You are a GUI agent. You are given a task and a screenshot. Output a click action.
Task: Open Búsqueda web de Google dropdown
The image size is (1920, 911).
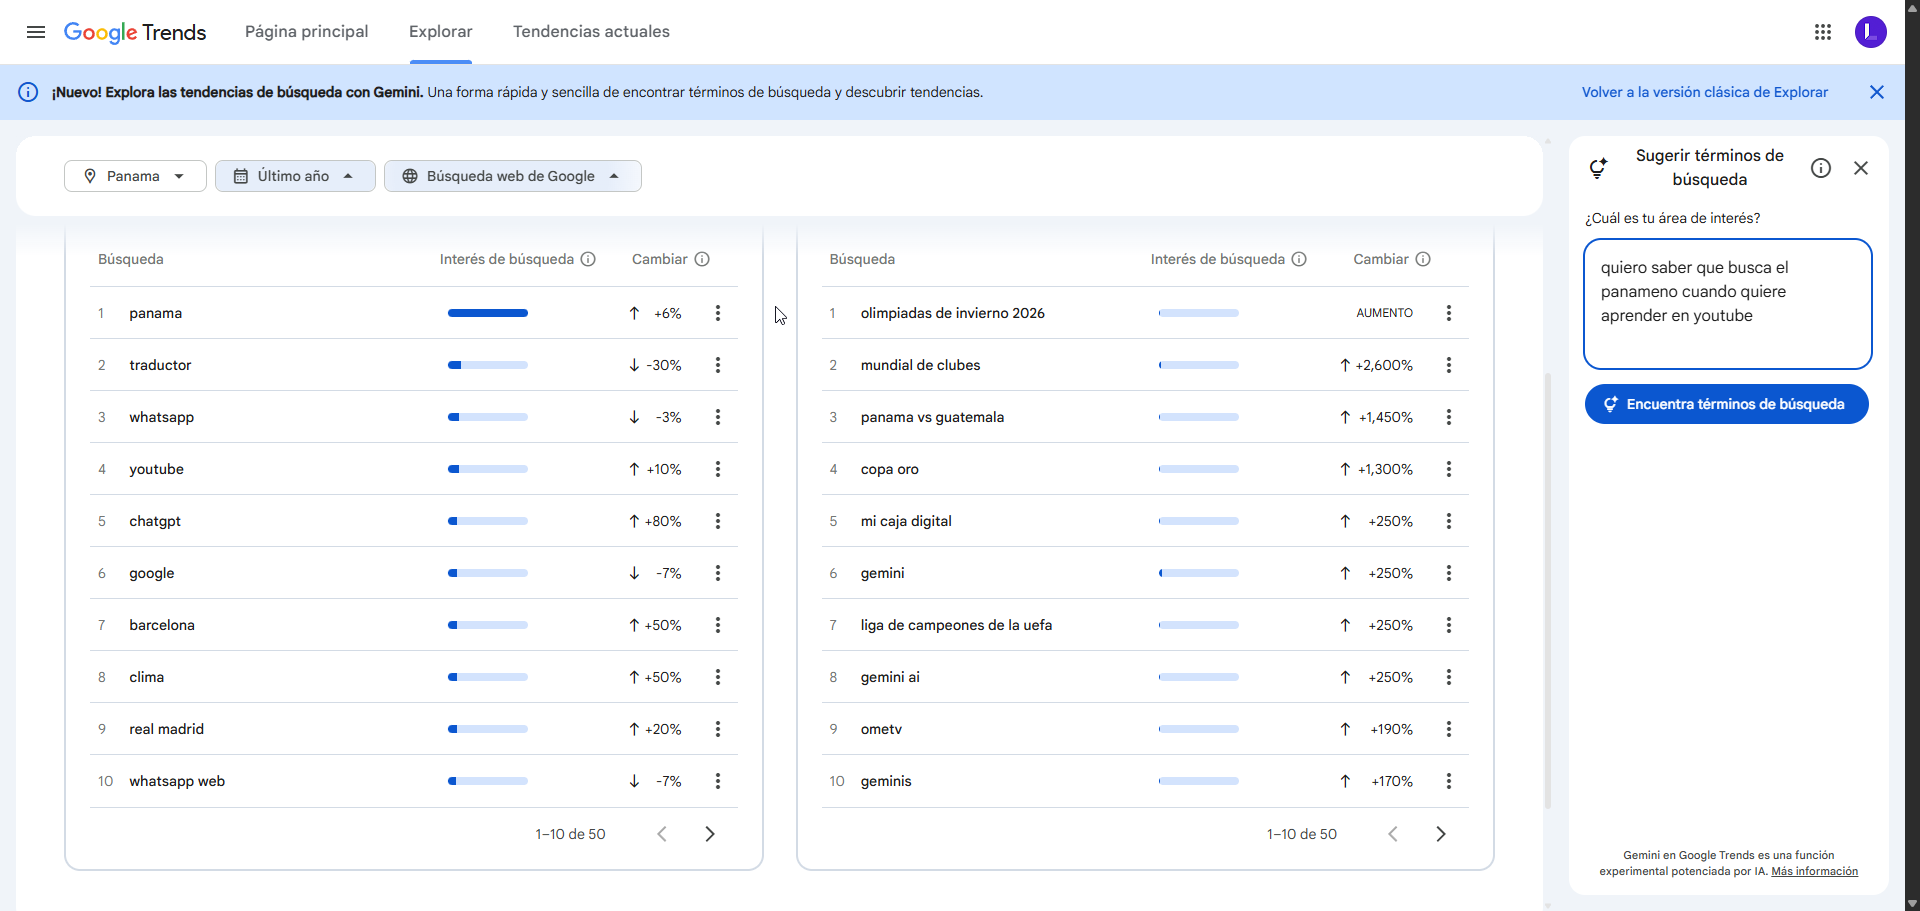tap(512, 176)
